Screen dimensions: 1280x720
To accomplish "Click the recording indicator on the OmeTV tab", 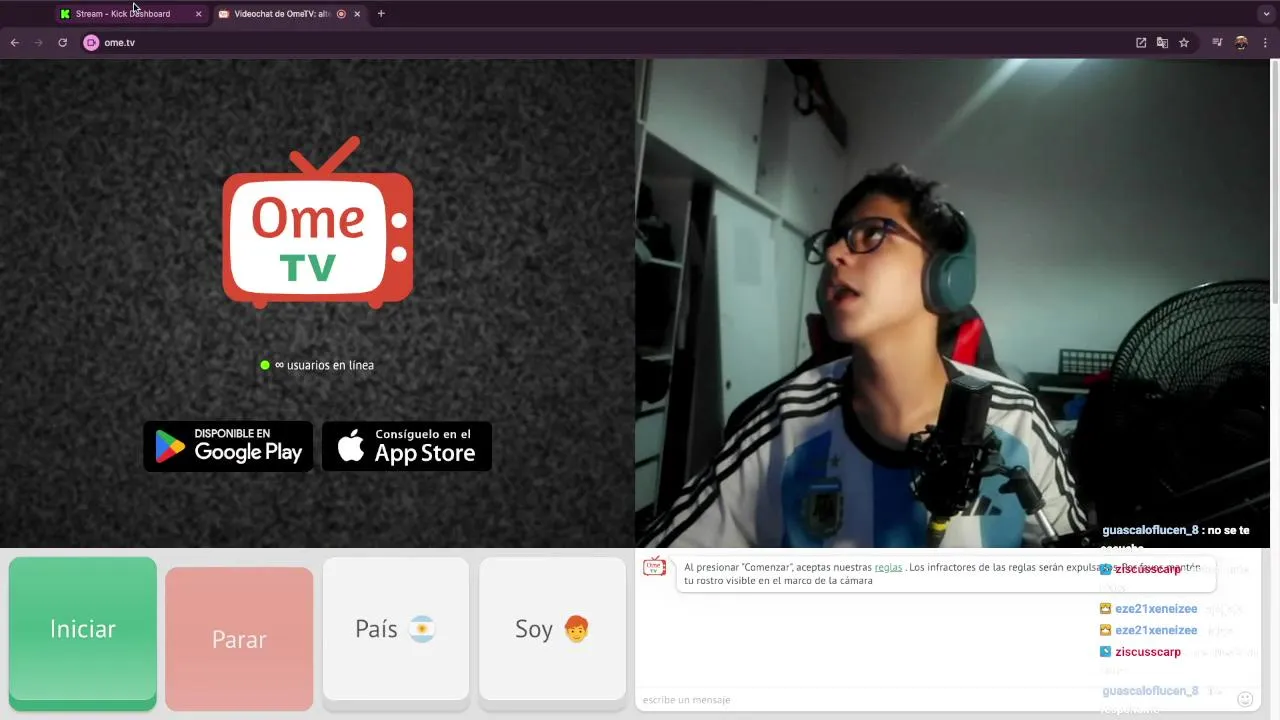I will click(x=341, y=14).
